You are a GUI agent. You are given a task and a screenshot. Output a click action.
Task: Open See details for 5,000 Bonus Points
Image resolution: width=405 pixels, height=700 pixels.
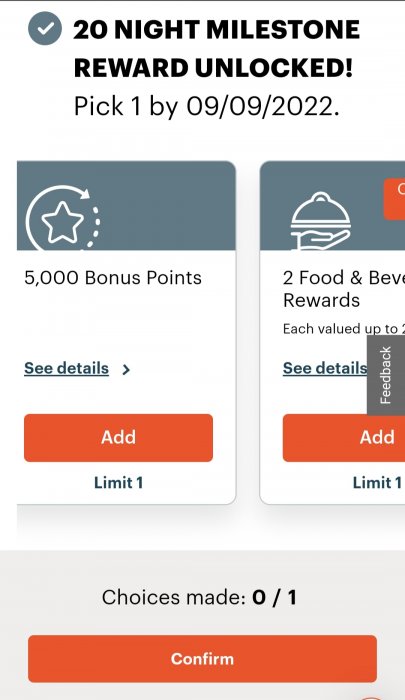pyautogui.click(x=66, y=368)
